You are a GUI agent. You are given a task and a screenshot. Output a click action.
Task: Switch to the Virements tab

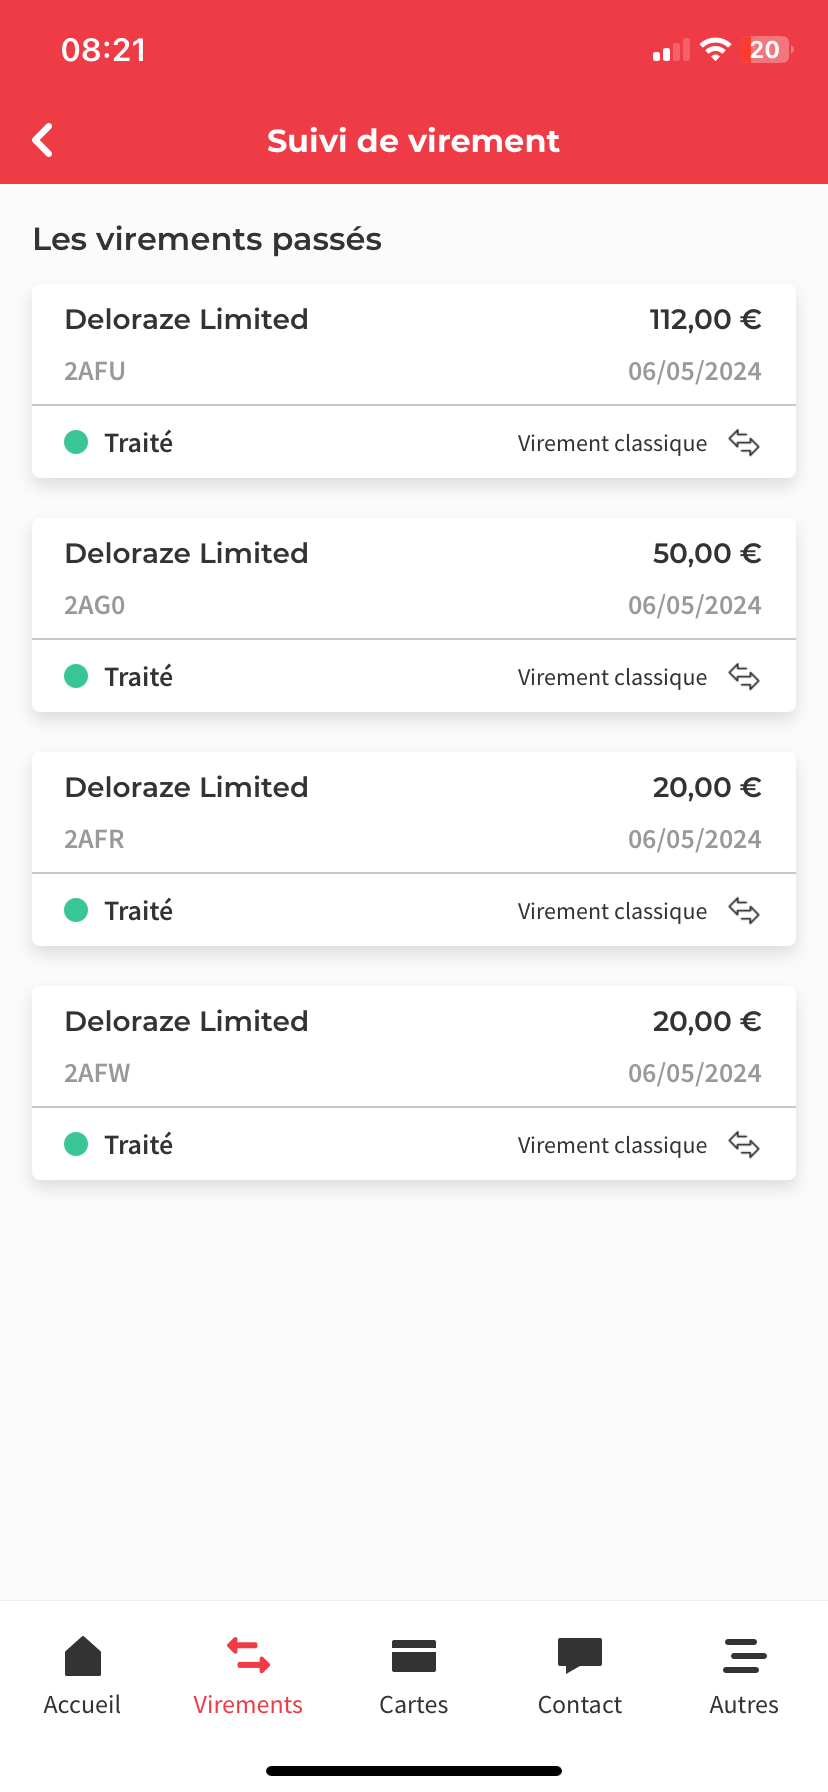248,1675
